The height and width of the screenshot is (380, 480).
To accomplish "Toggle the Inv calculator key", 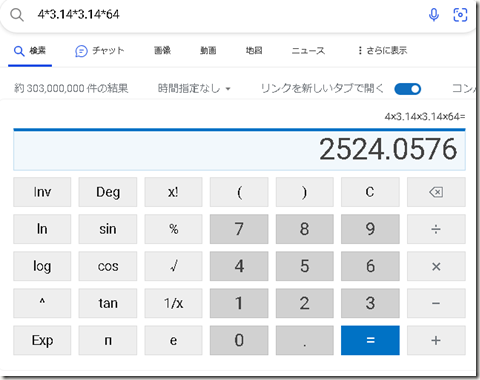I will click(42, 192).
